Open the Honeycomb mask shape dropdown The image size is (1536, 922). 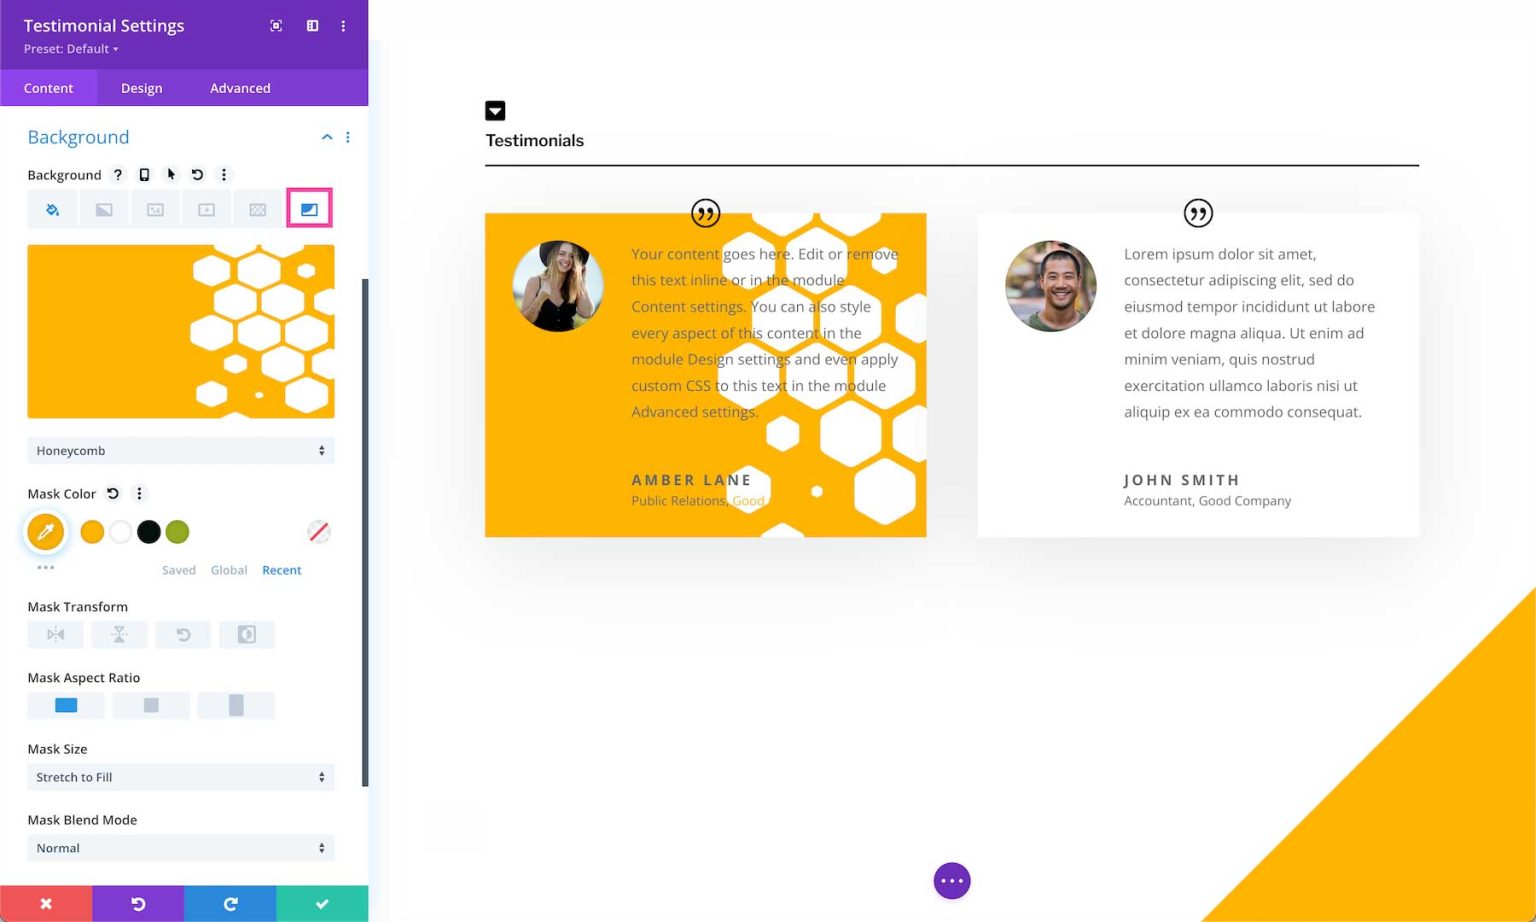[x=181, y=450]
